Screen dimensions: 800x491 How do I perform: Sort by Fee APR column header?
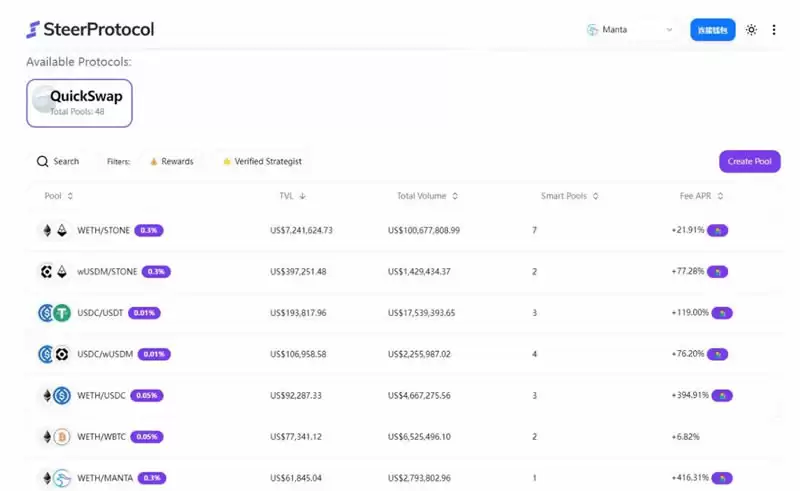(x=701, y=196)
